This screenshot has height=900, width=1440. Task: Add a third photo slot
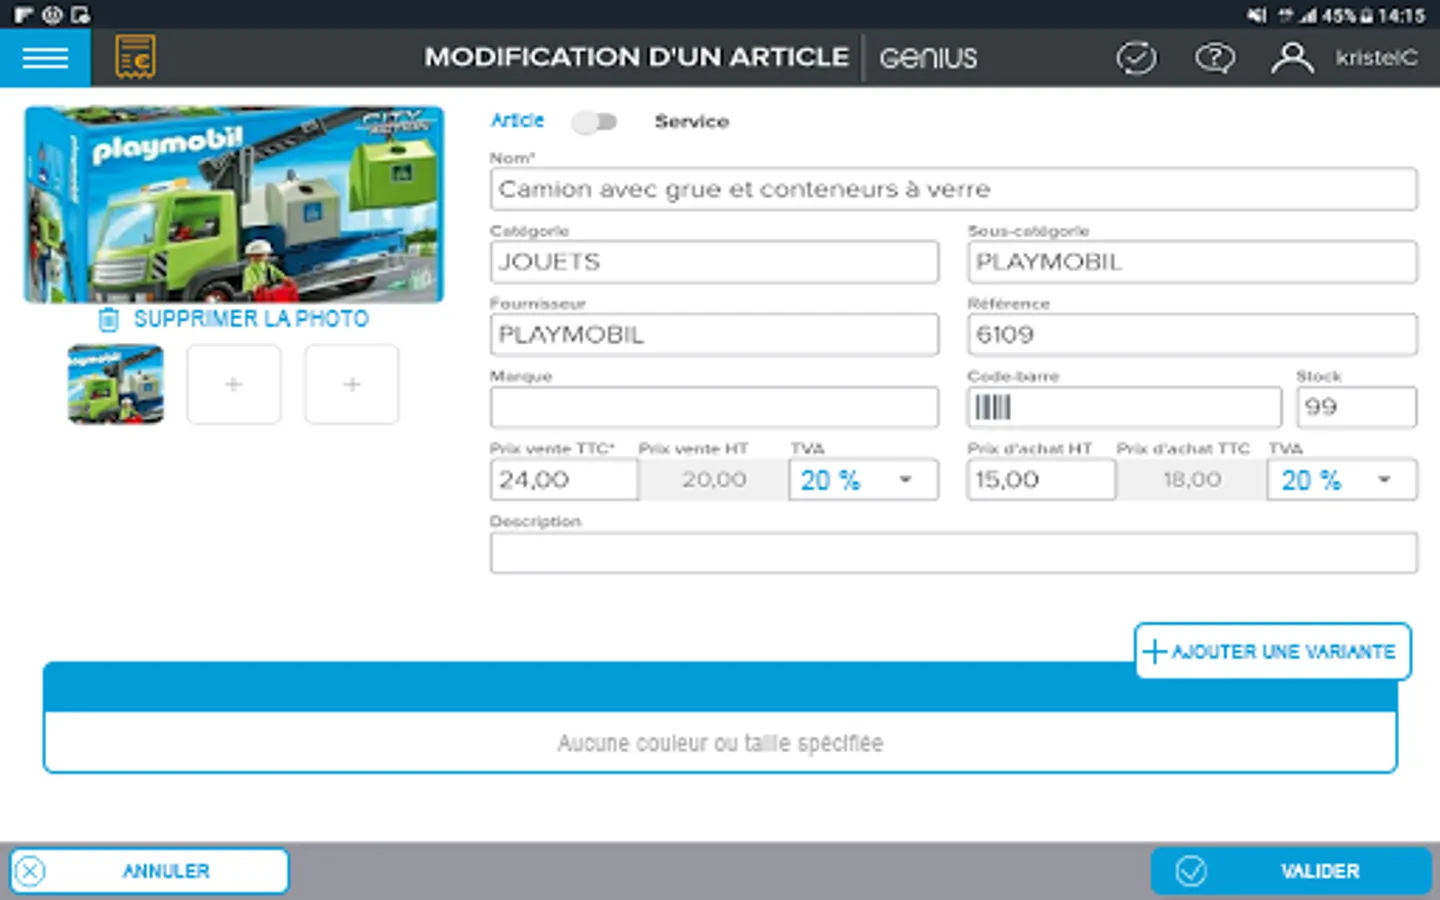click(x=352, y=384)
